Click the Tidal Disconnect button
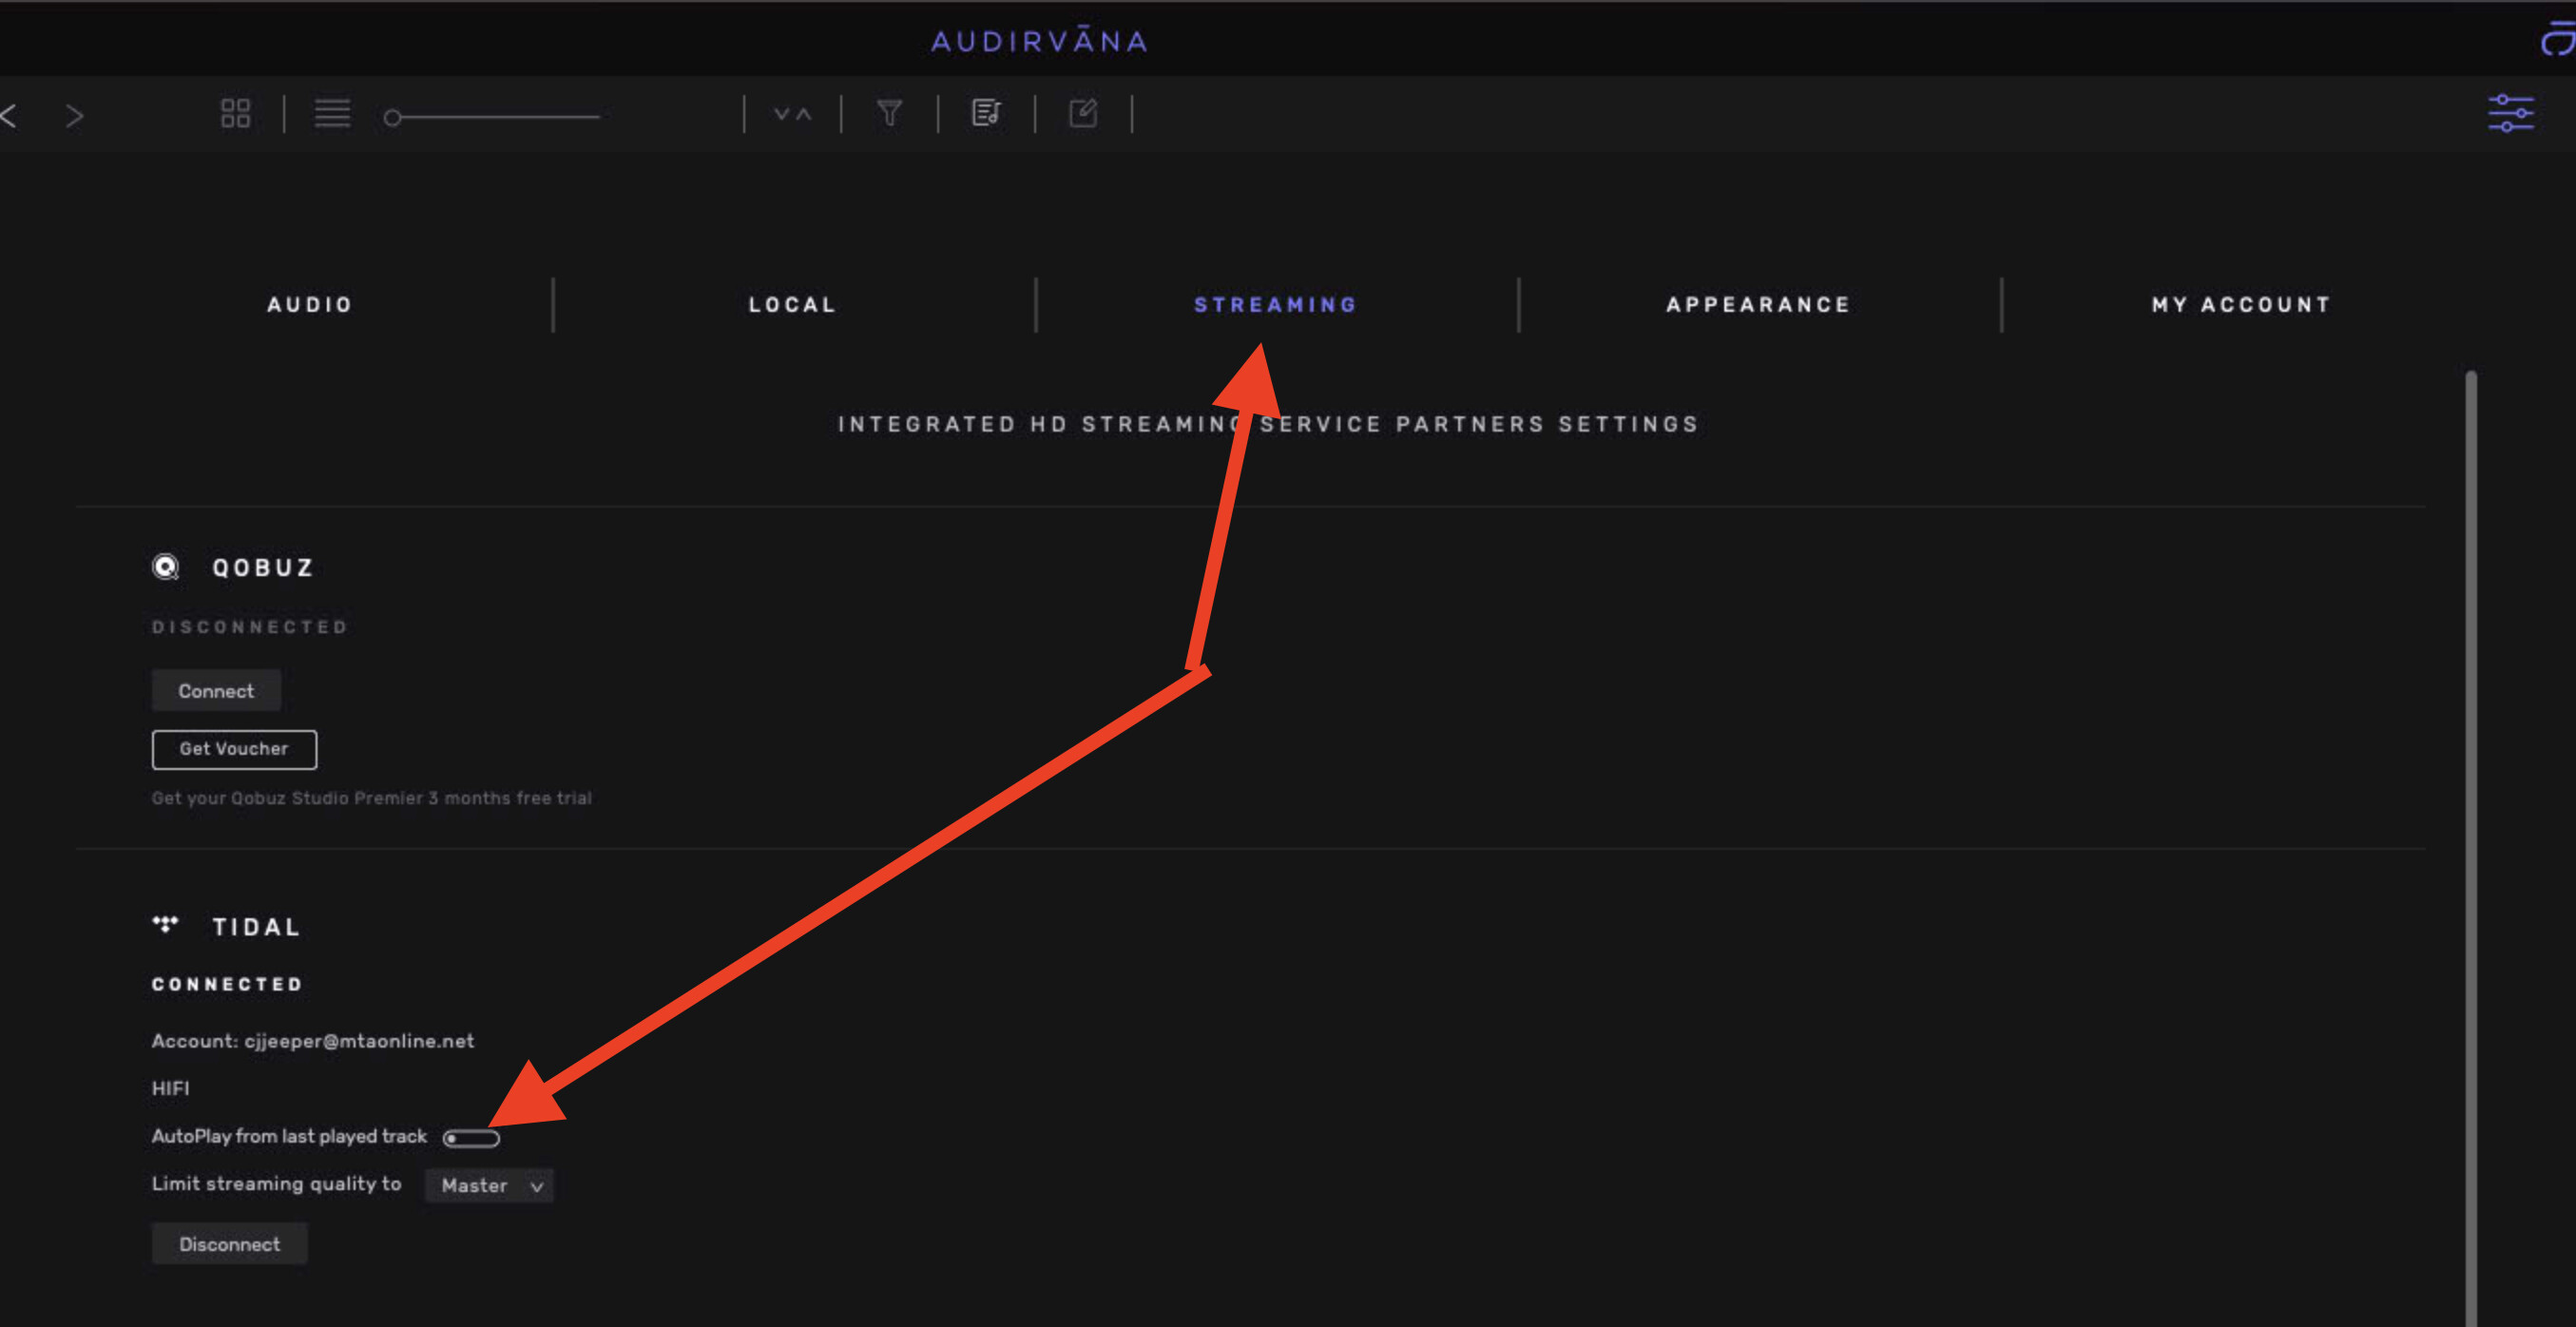The image size is (2576, 1327). coord(229,1244)
